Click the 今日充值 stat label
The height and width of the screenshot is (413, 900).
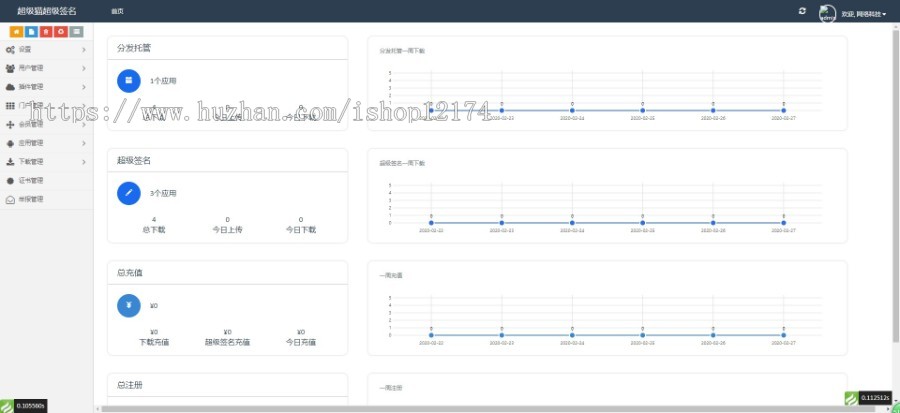pos(301,342)
